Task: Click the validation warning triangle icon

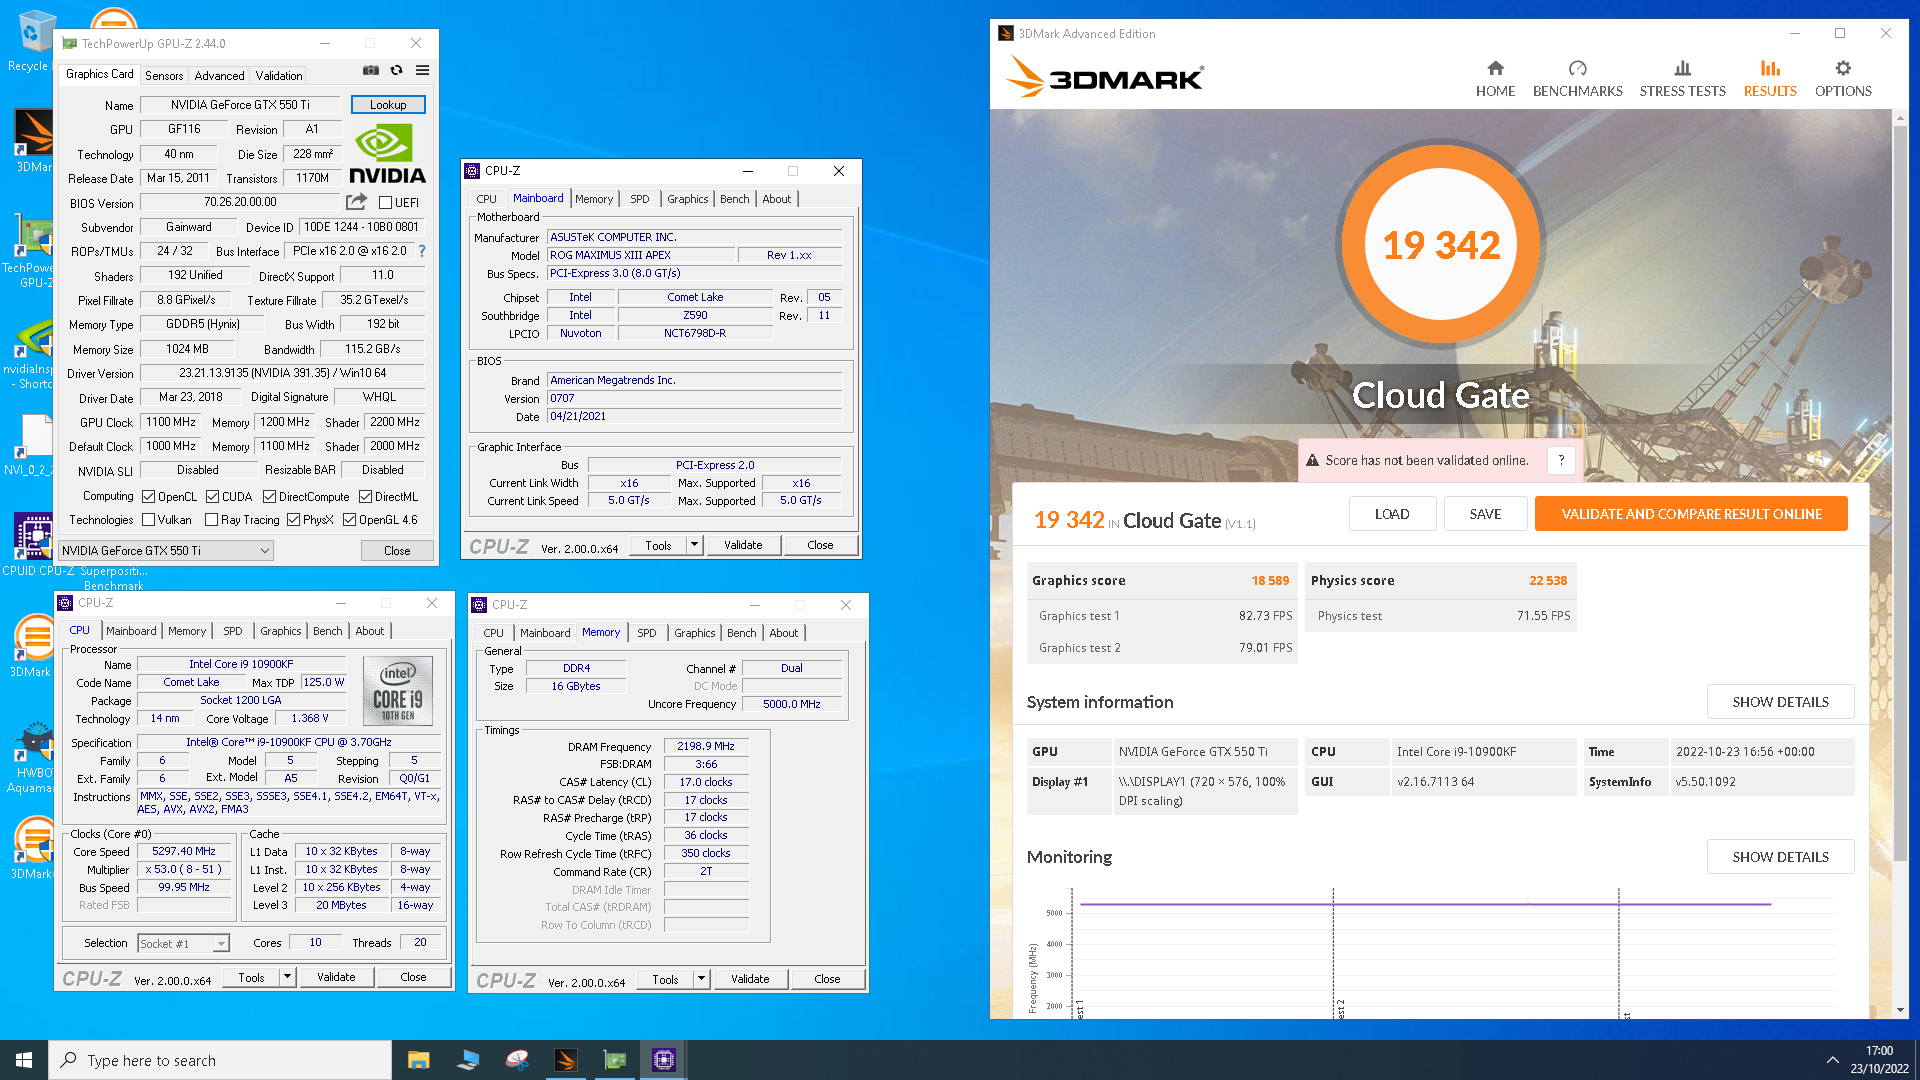Action: click(1313, 460)
